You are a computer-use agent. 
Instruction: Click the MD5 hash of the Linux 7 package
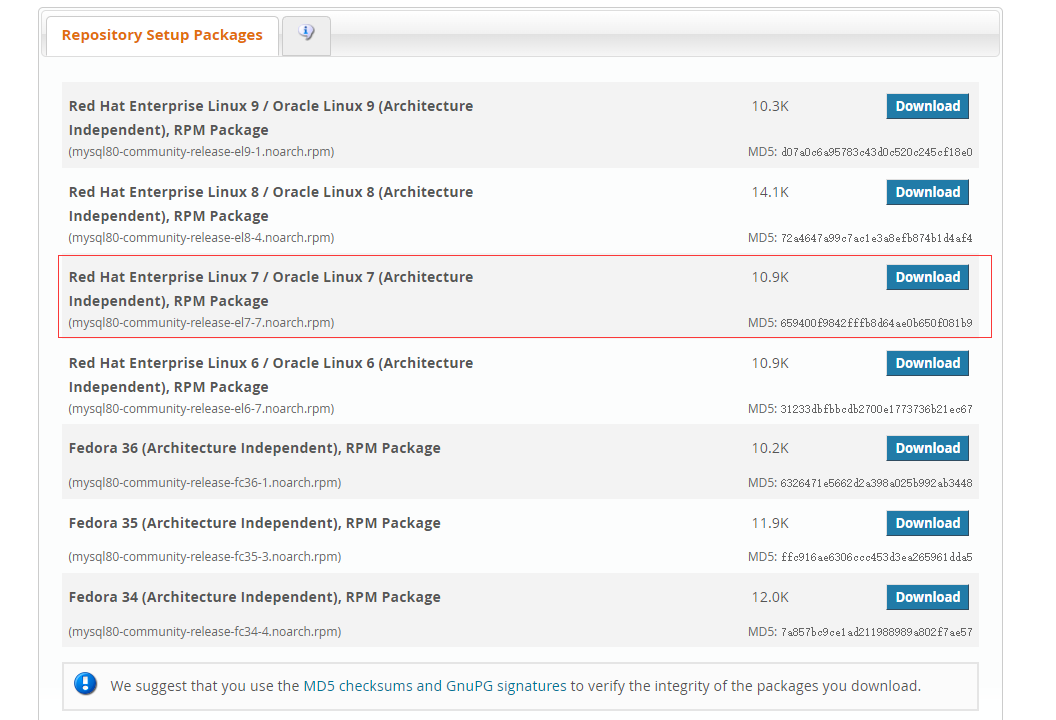876,323
